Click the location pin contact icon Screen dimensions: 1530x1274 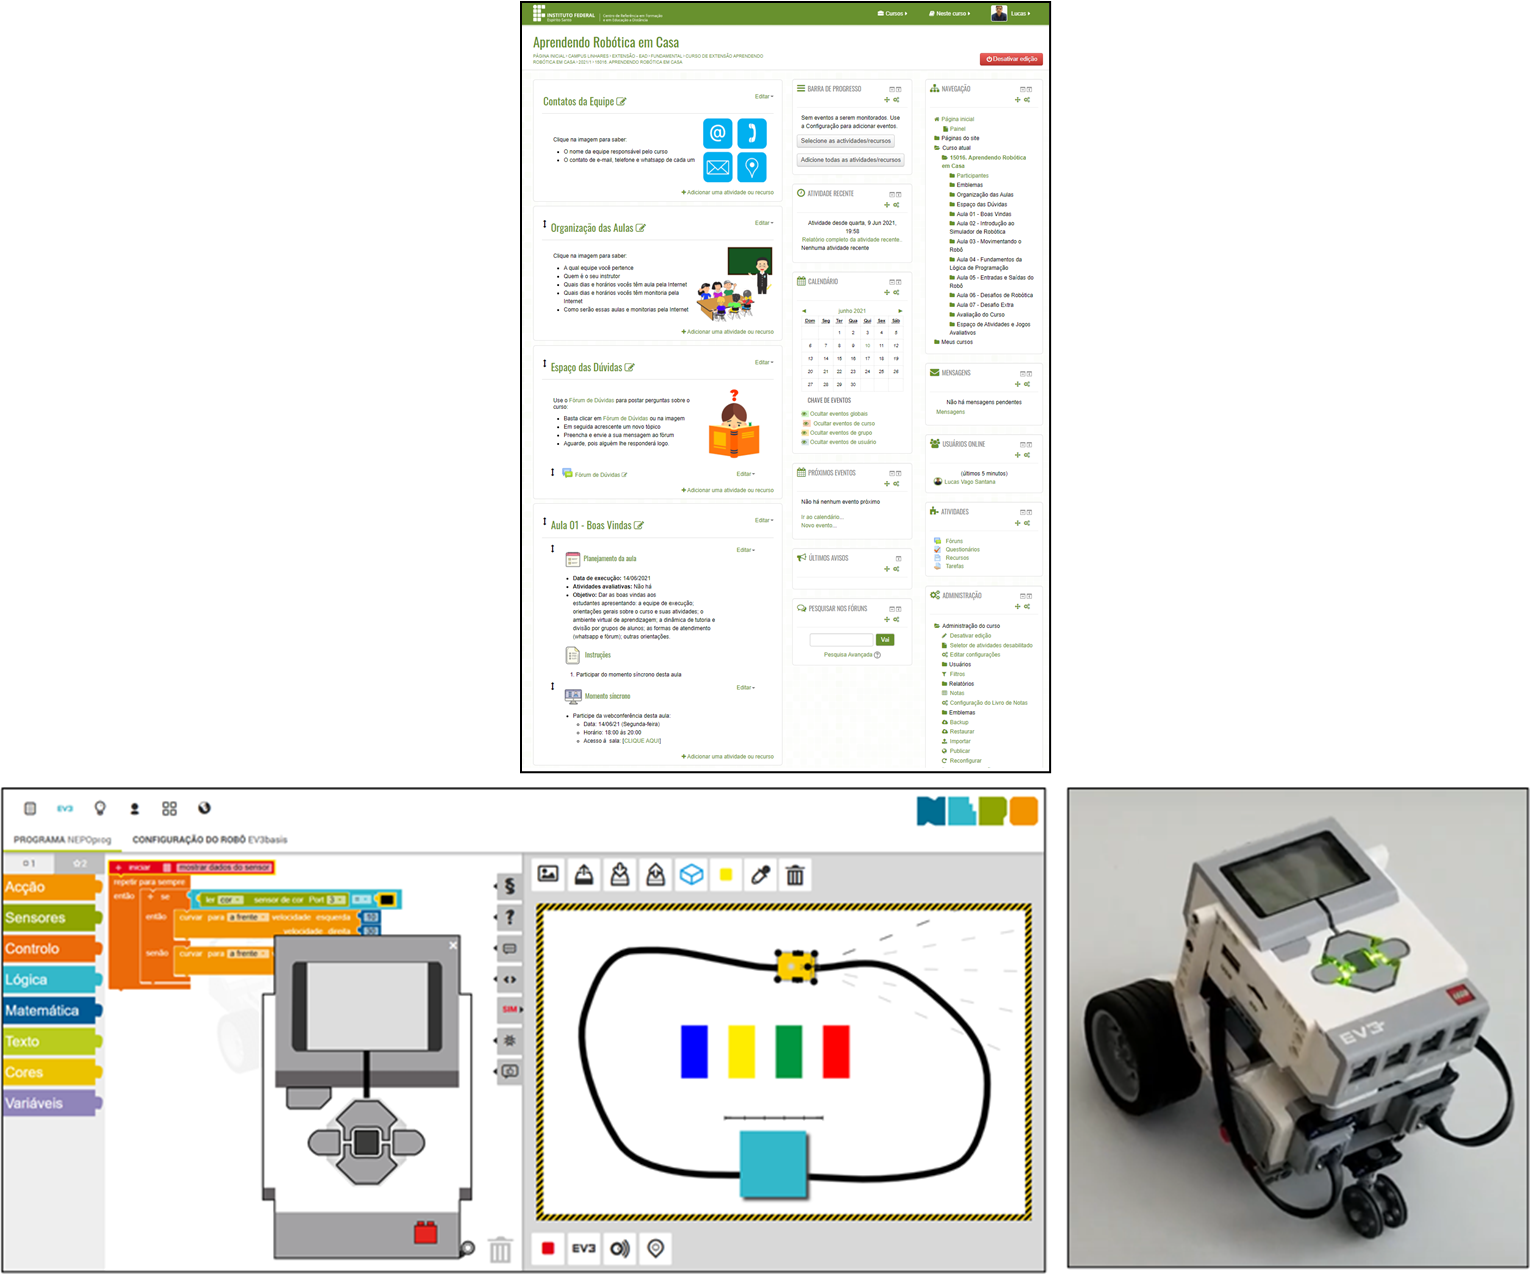pos(752,167)
